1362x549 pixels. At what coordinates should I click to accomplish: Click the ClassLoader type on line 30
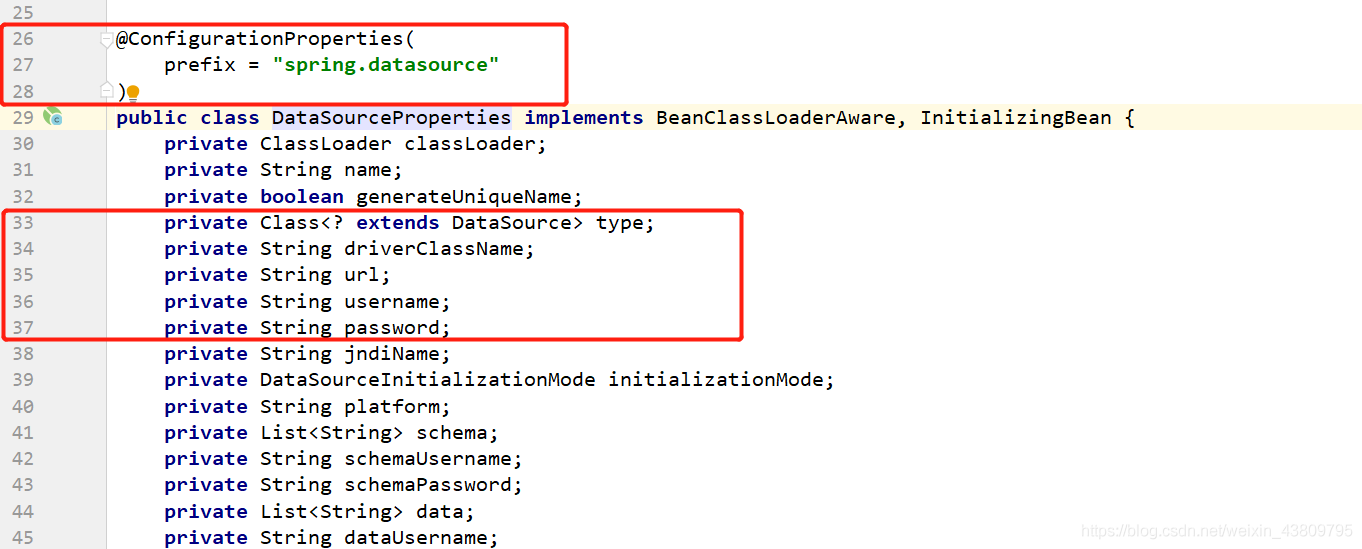tap(326, 144)
